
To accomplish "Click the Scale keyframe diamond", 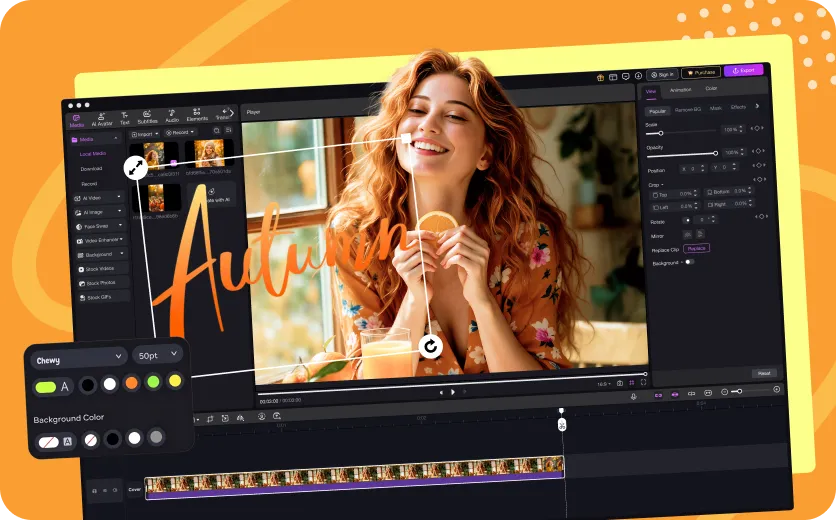I will tap(757, 129).
